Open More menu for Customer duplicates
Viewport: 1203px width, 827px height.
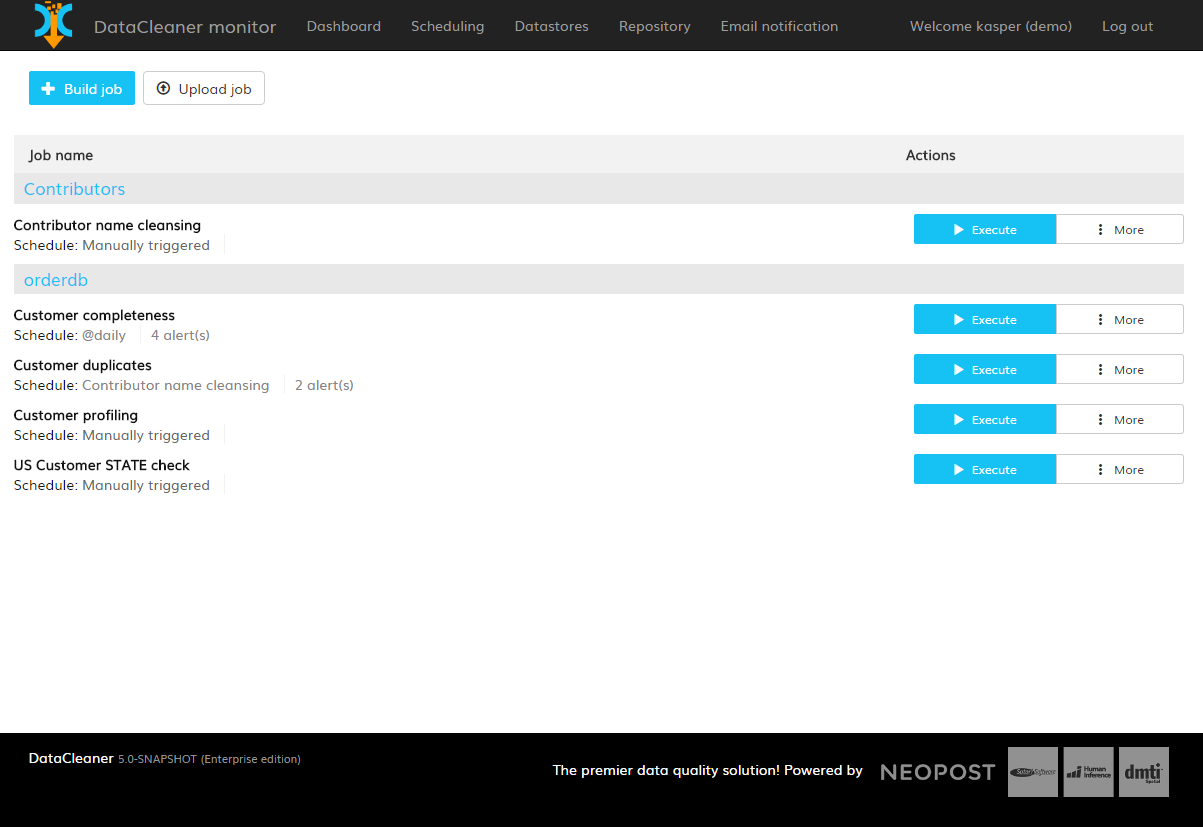click(1120, 369)
